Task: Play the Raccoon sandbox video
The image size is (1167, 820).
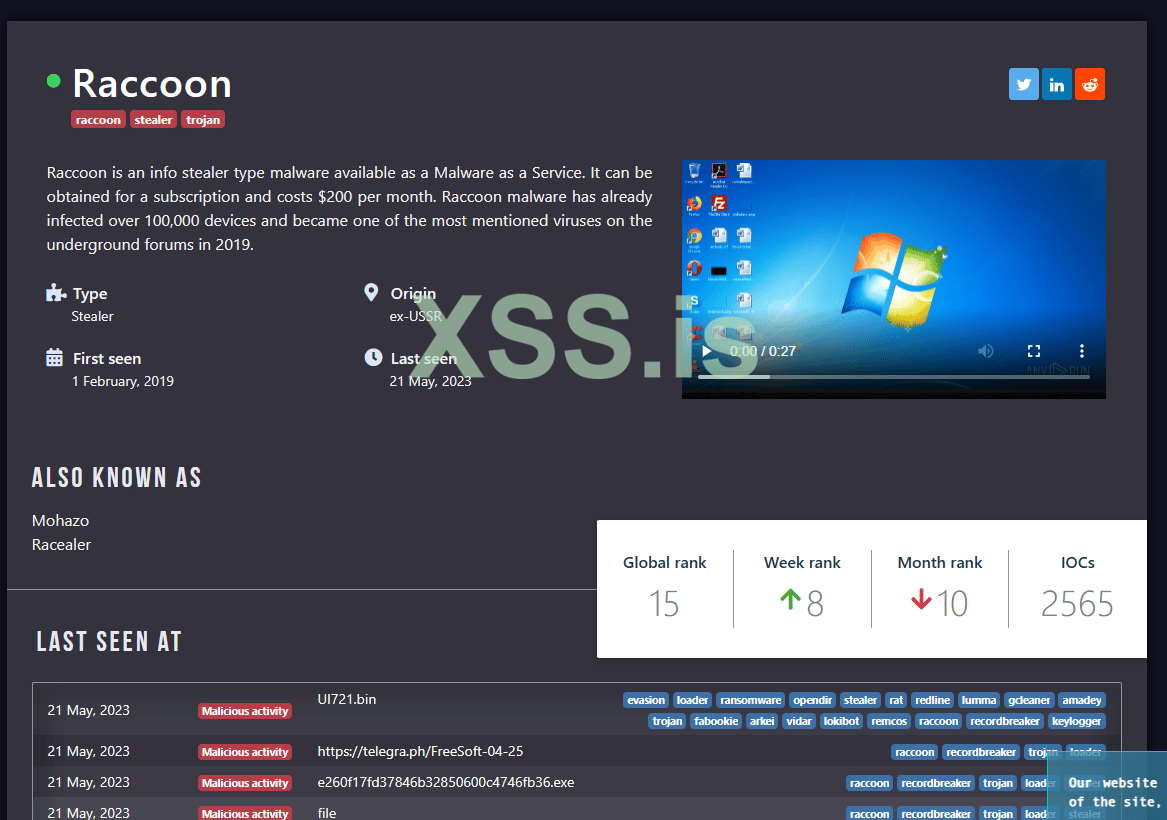Action: point(706,351)
